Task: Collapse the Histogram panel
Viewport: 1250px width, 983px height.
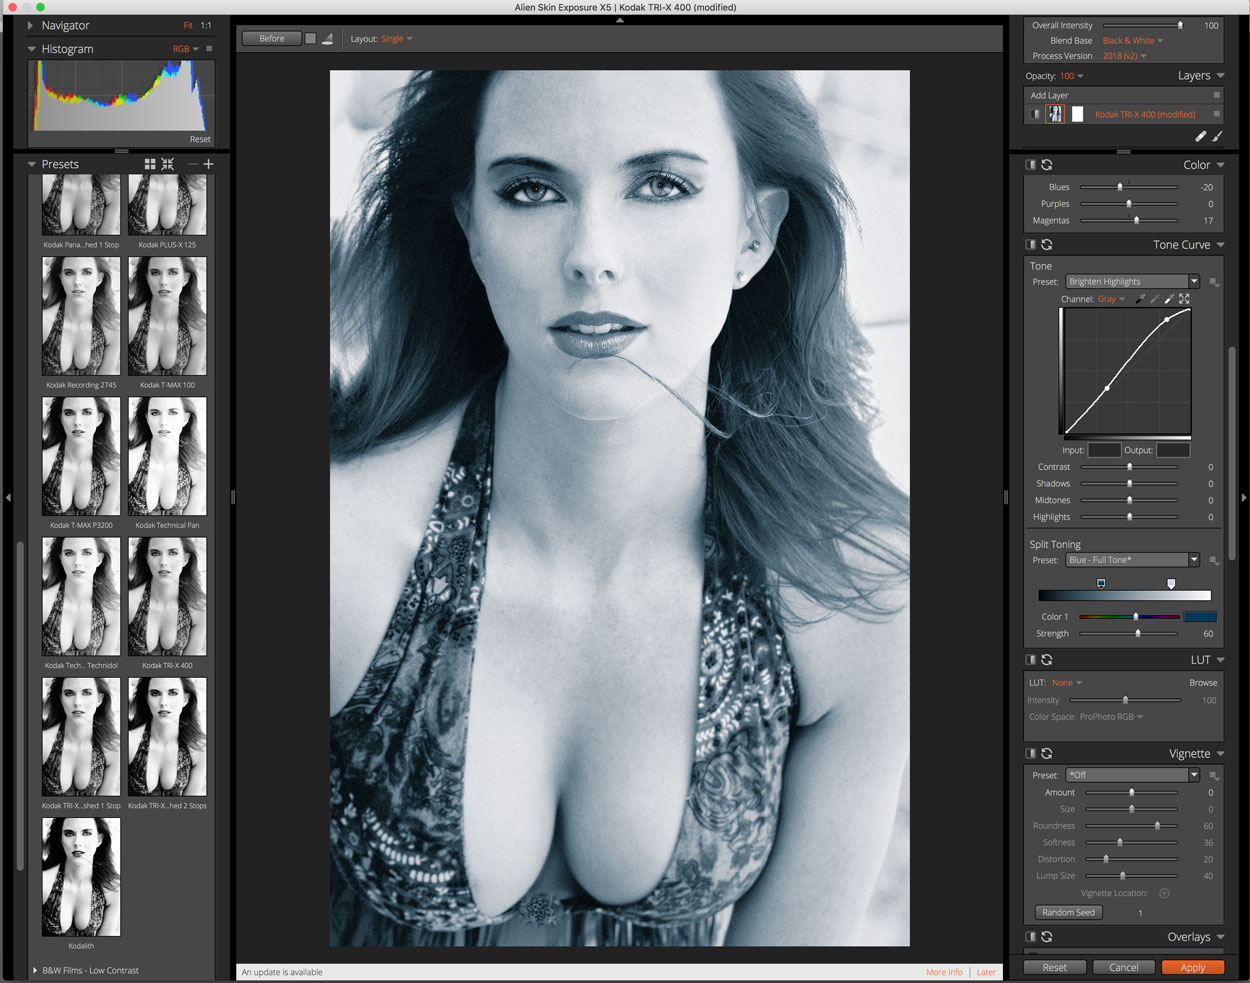Action: tap(32, 48)
